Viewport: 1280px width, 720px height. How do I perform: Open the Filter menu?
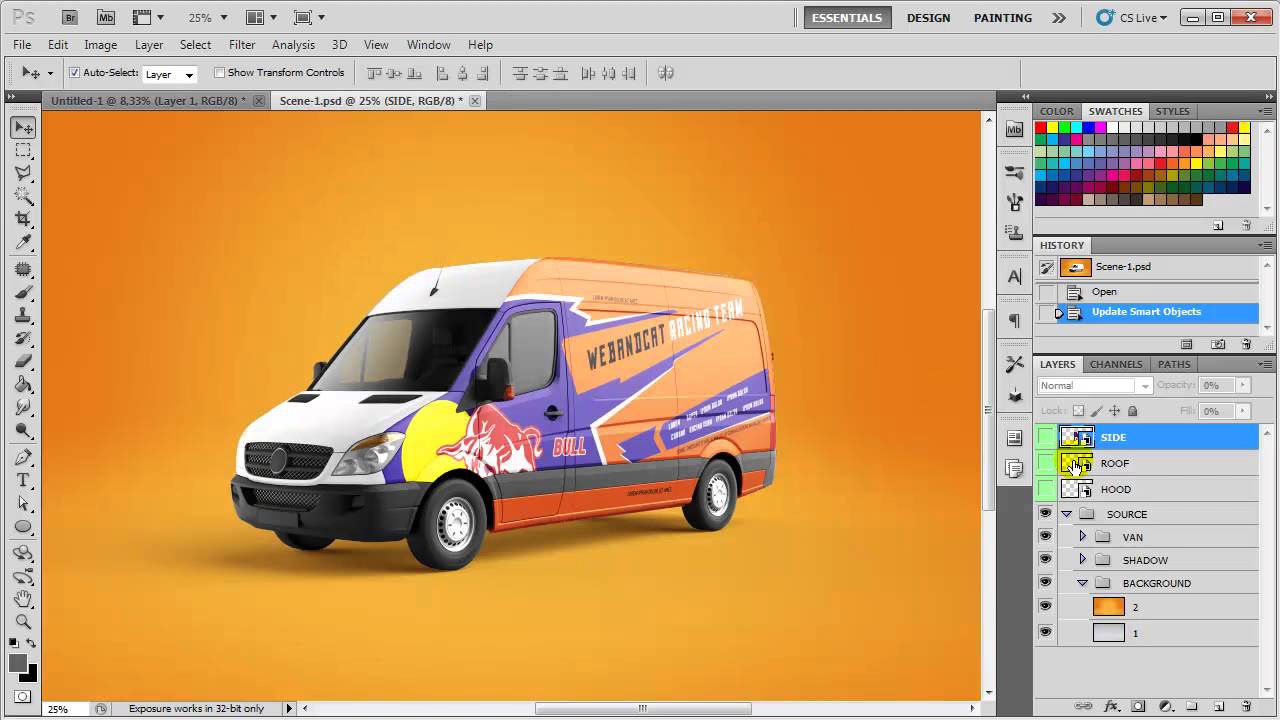tap(242, 45)
